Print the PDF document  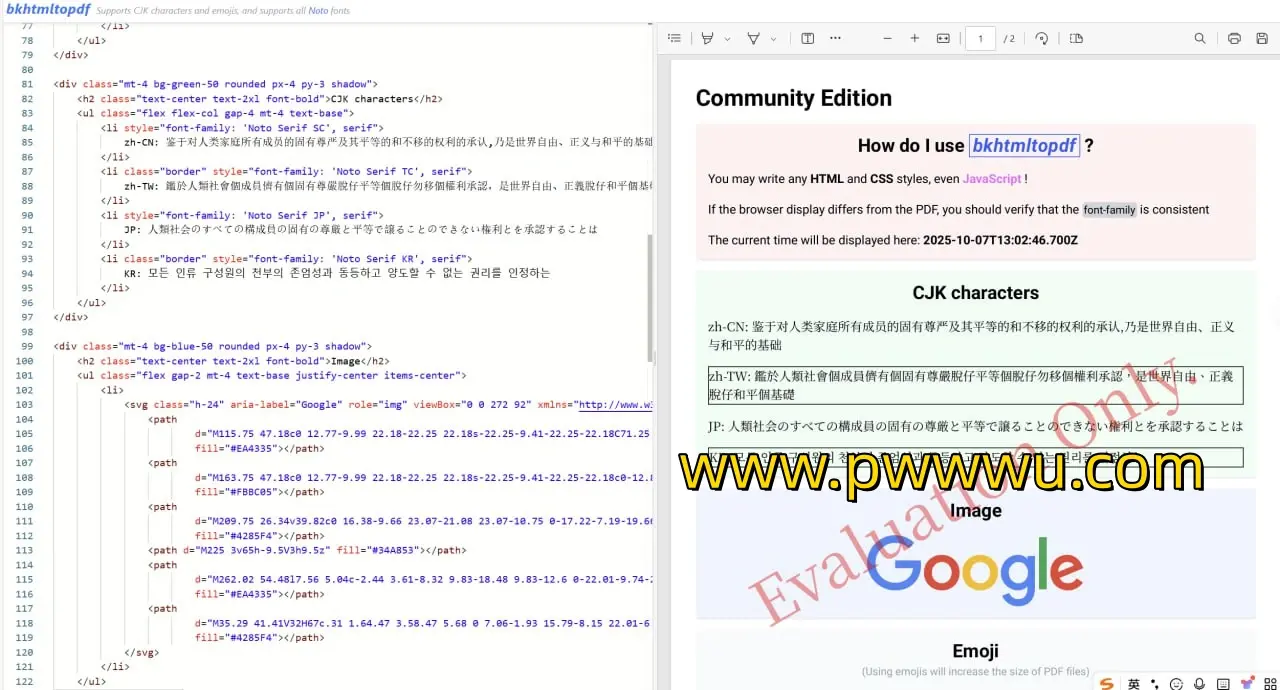1234,38
